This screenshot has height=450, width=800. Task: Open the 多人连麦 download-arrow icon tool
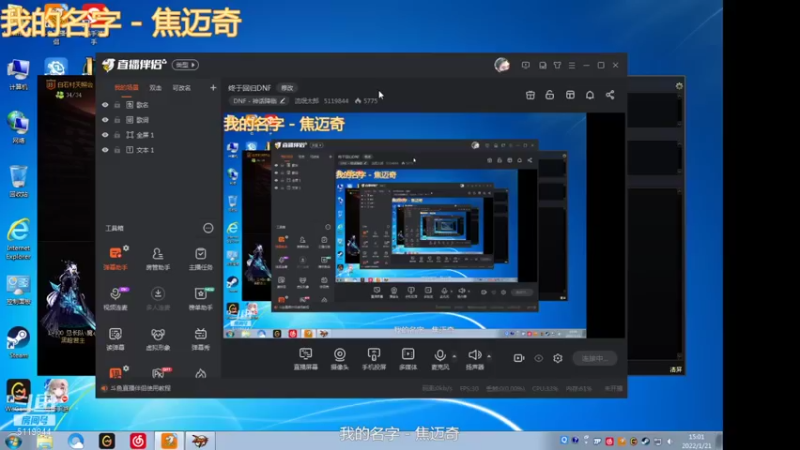pyautogui.click(x=158, y=298)
